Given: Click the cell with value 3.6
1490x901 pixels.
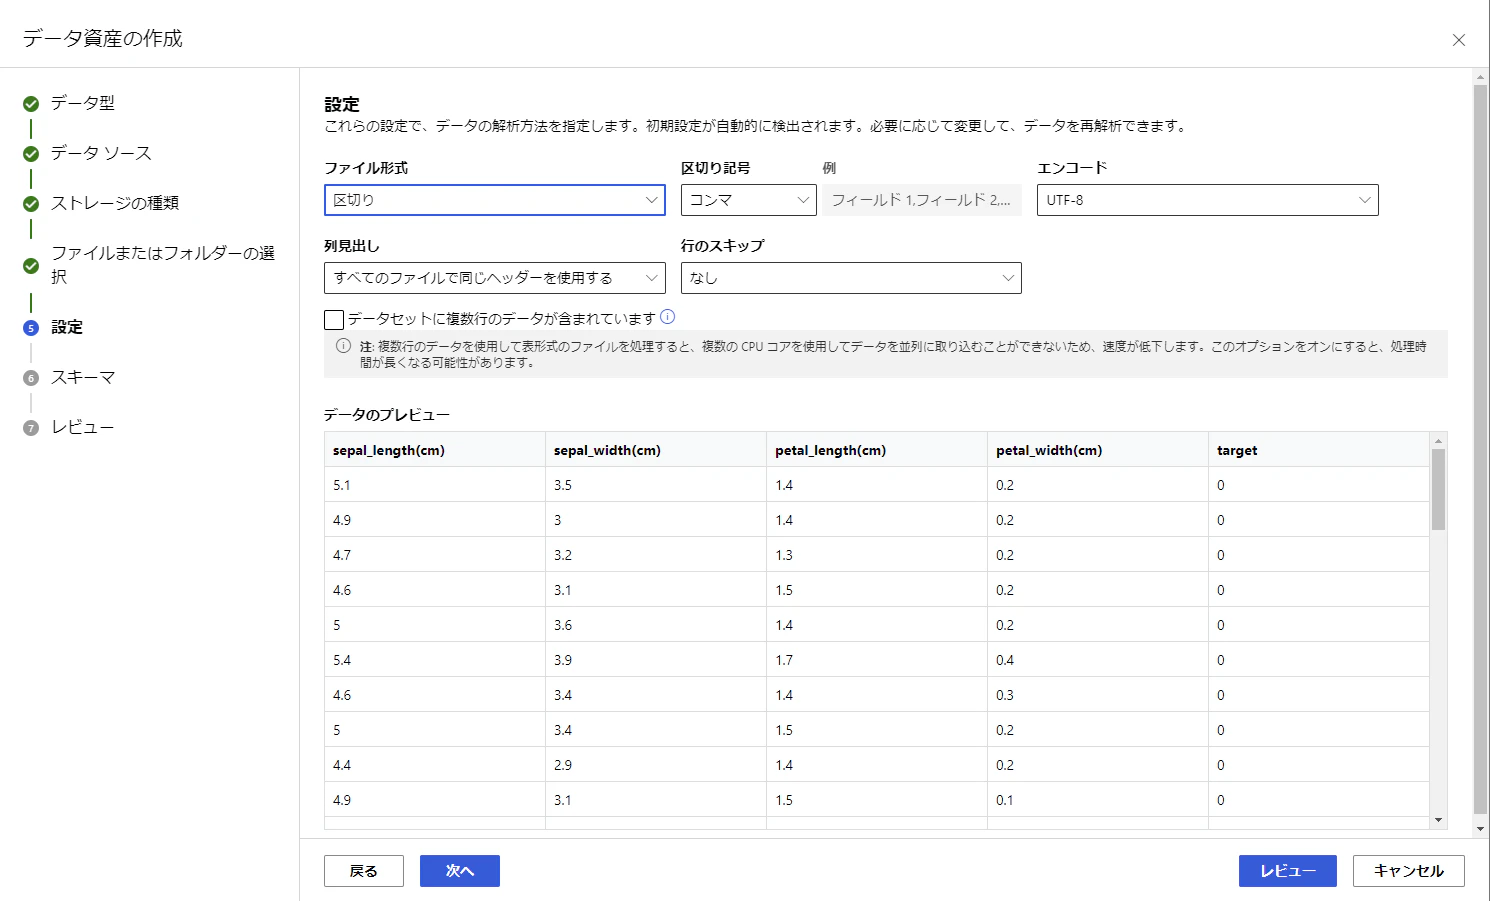Looking at the screenshot, I should (656, 625).
